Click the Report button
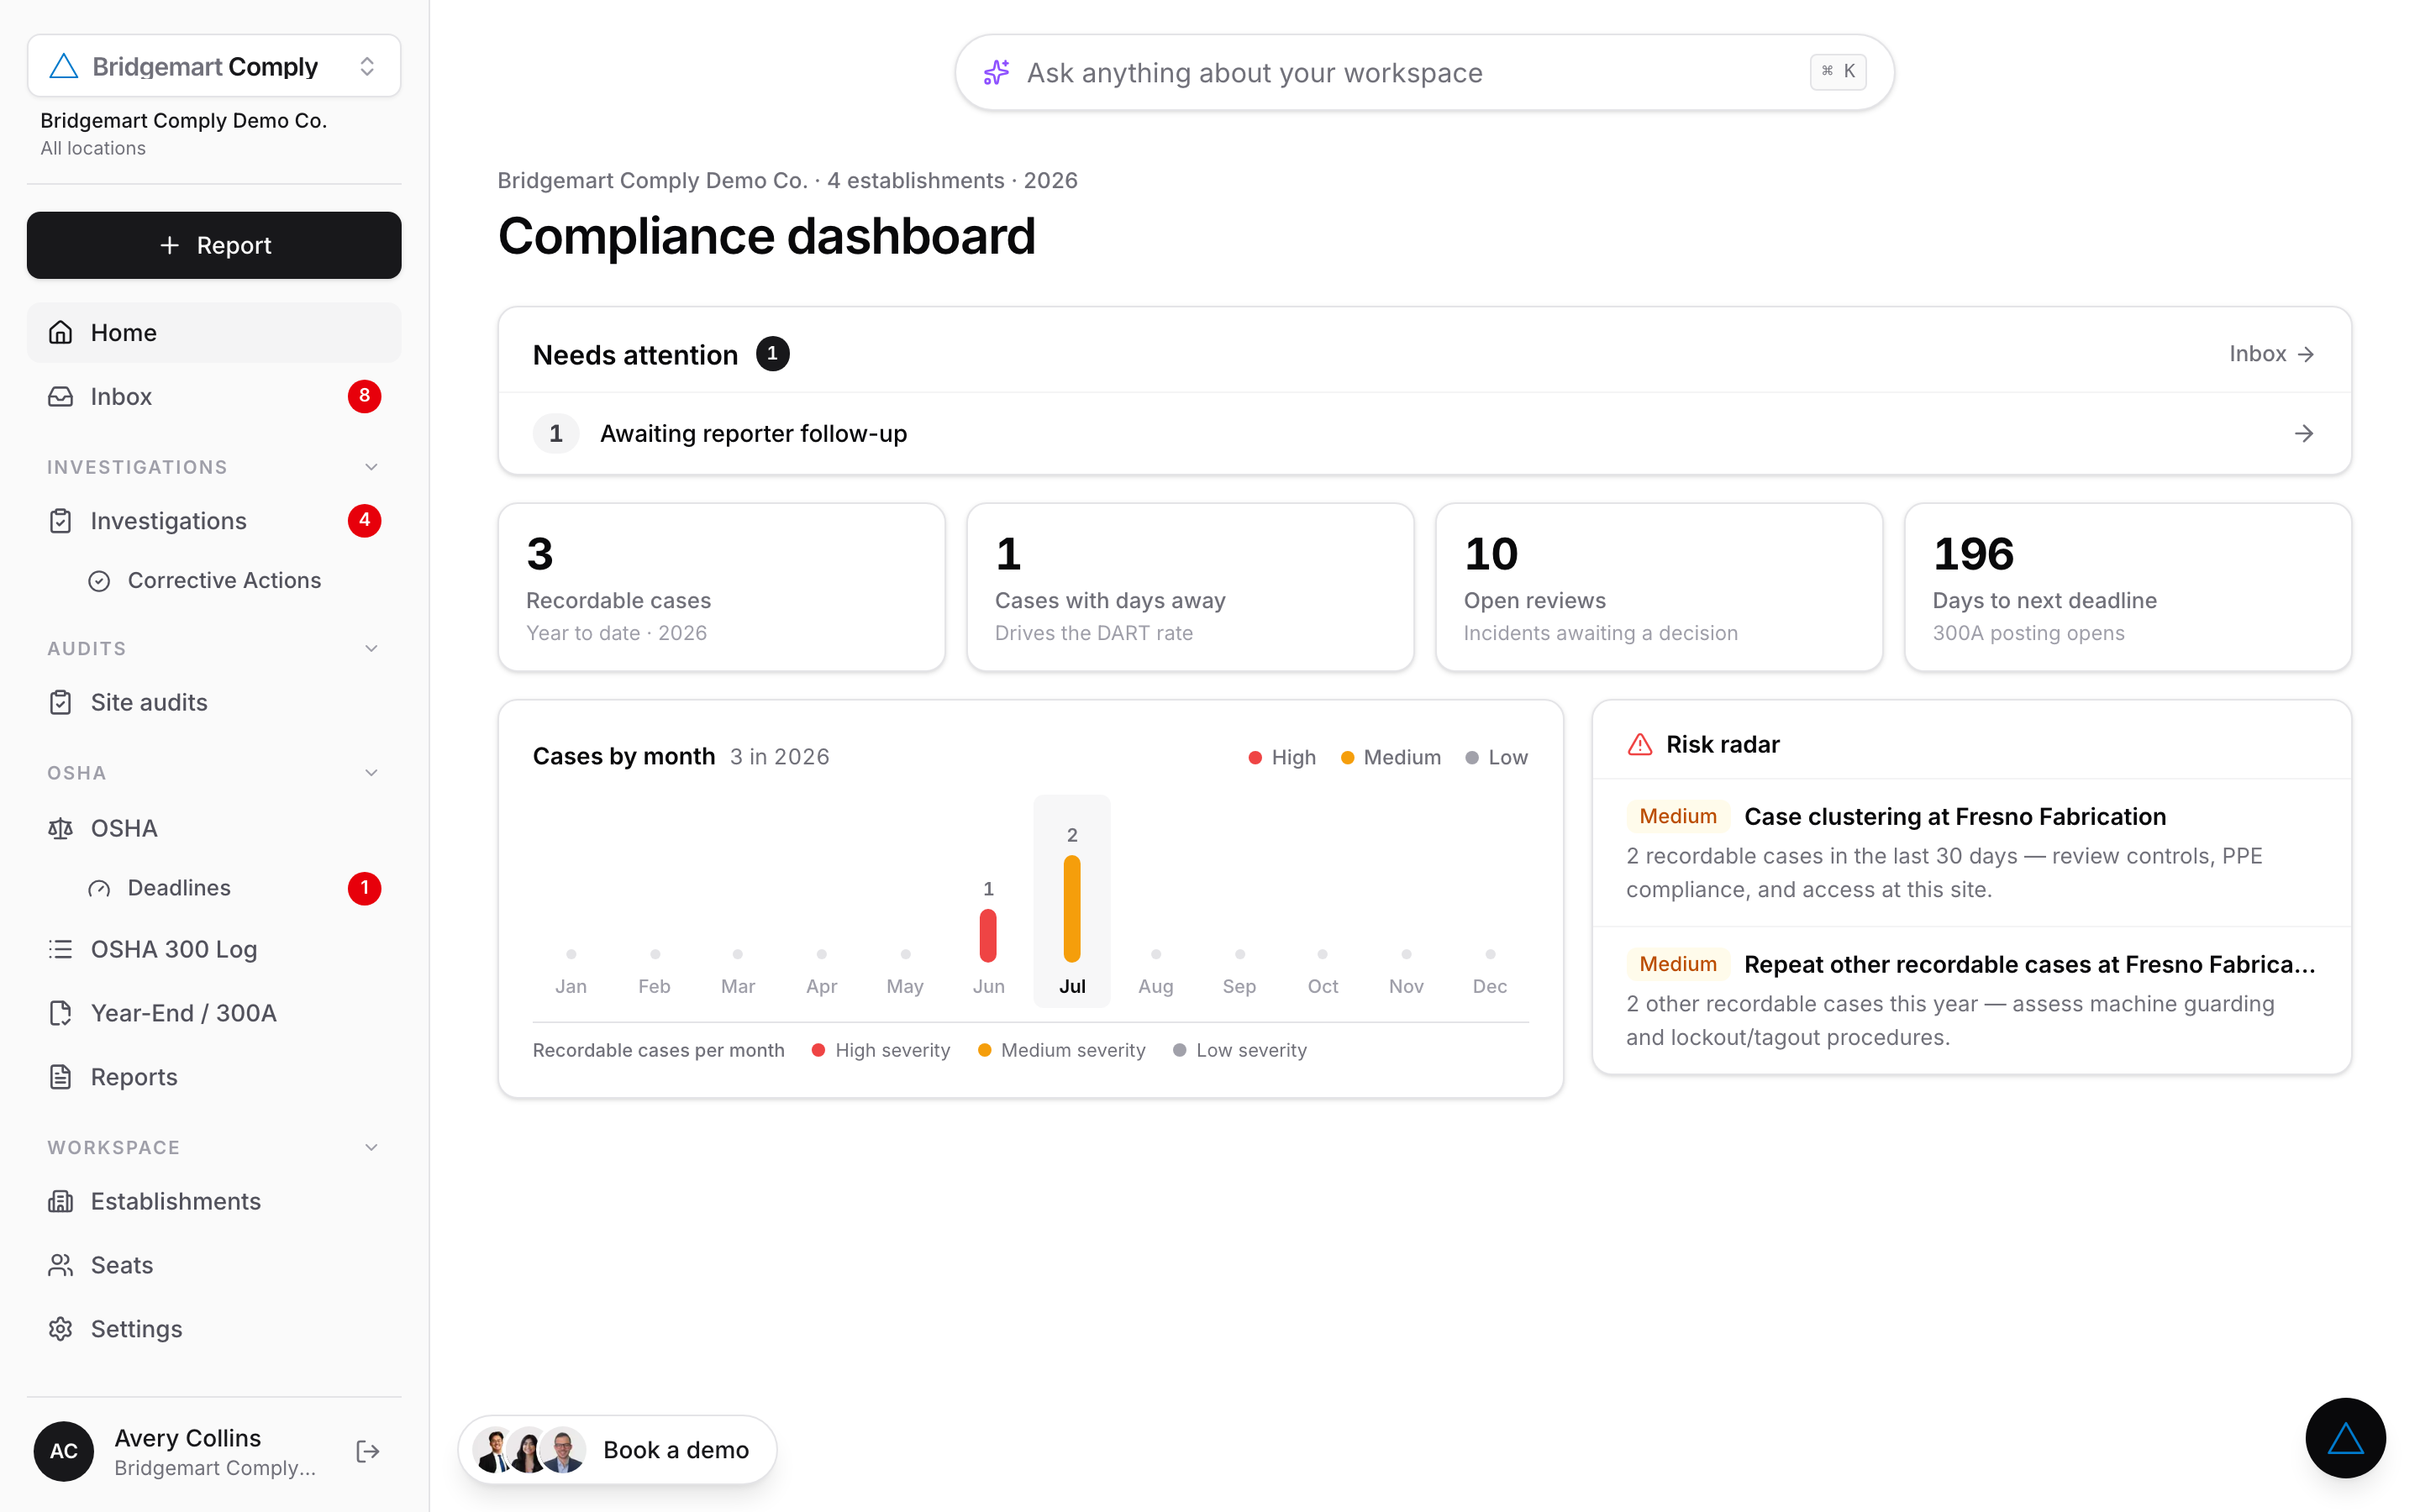This screenshot has width=2420, height=1512. coord(214,245)
